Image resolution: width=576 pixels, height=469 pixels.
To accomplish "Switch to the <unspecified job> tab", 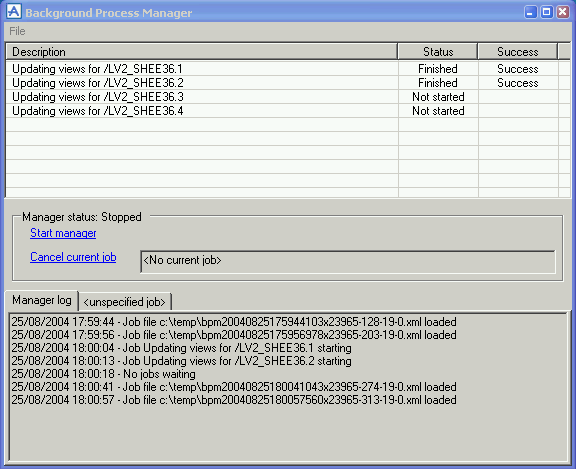I will (x=125, y=302).
